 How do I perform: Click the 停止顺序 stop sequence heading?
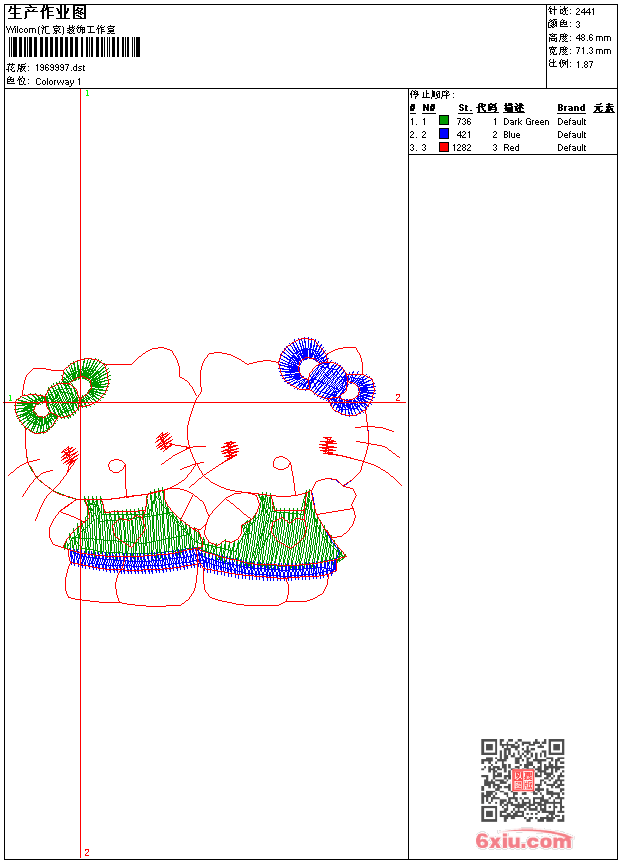point(432,95)
